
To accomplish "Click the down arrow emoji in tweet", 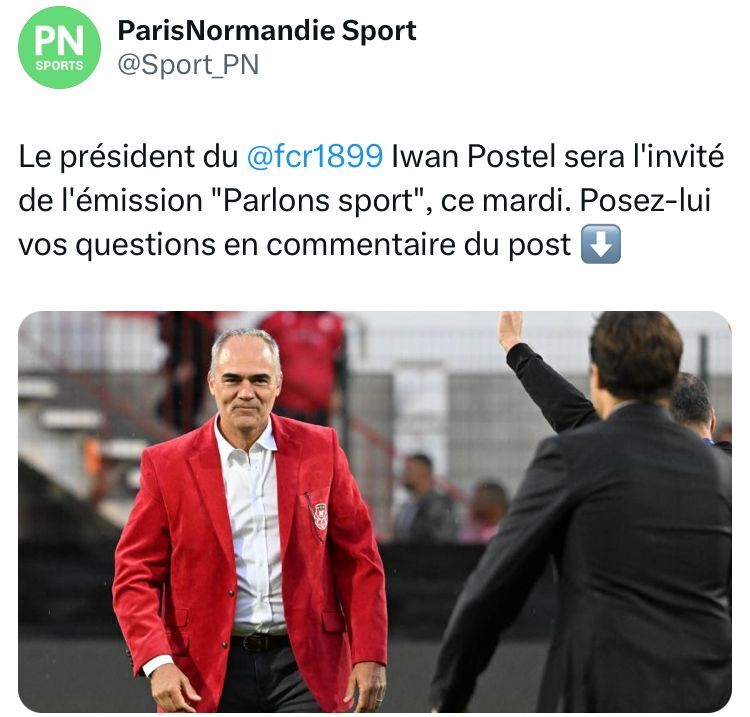I will [x=601, y=244].
